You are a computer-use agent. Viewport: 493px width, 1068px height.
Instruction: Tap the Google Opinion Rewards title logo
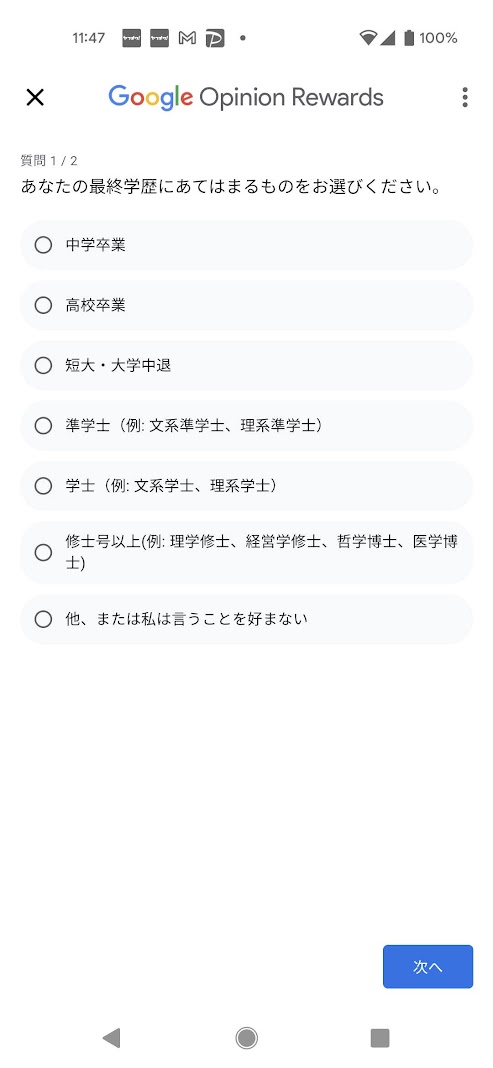[246, 97]
